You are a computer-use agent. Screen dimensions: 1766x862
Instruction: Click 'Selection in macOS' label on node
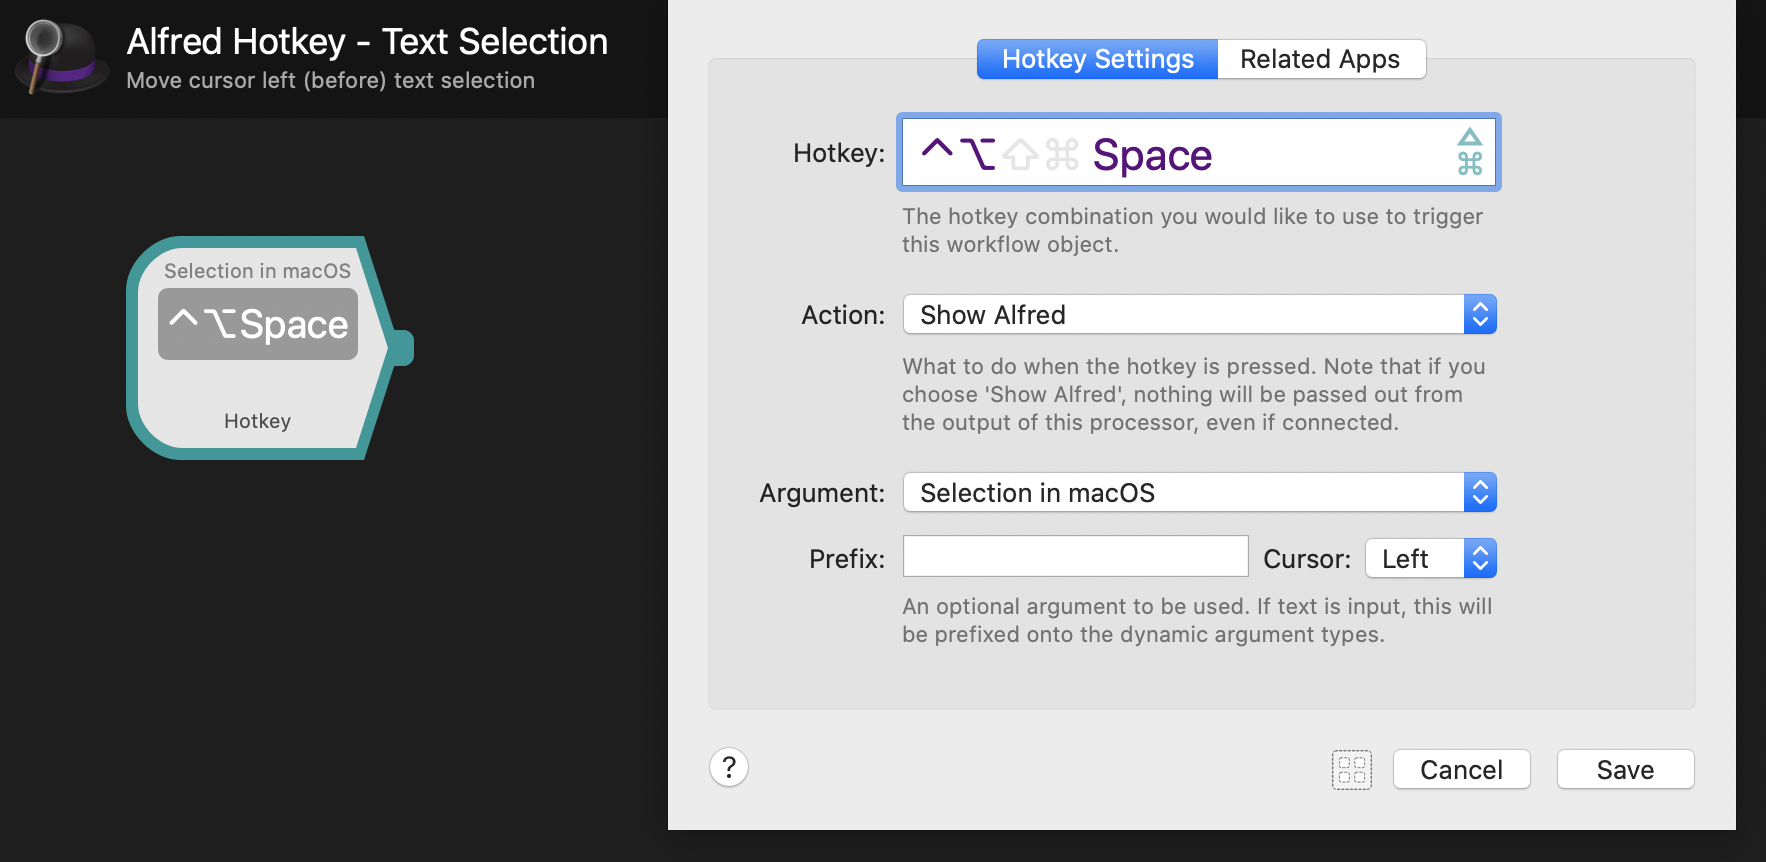point(257,271)
